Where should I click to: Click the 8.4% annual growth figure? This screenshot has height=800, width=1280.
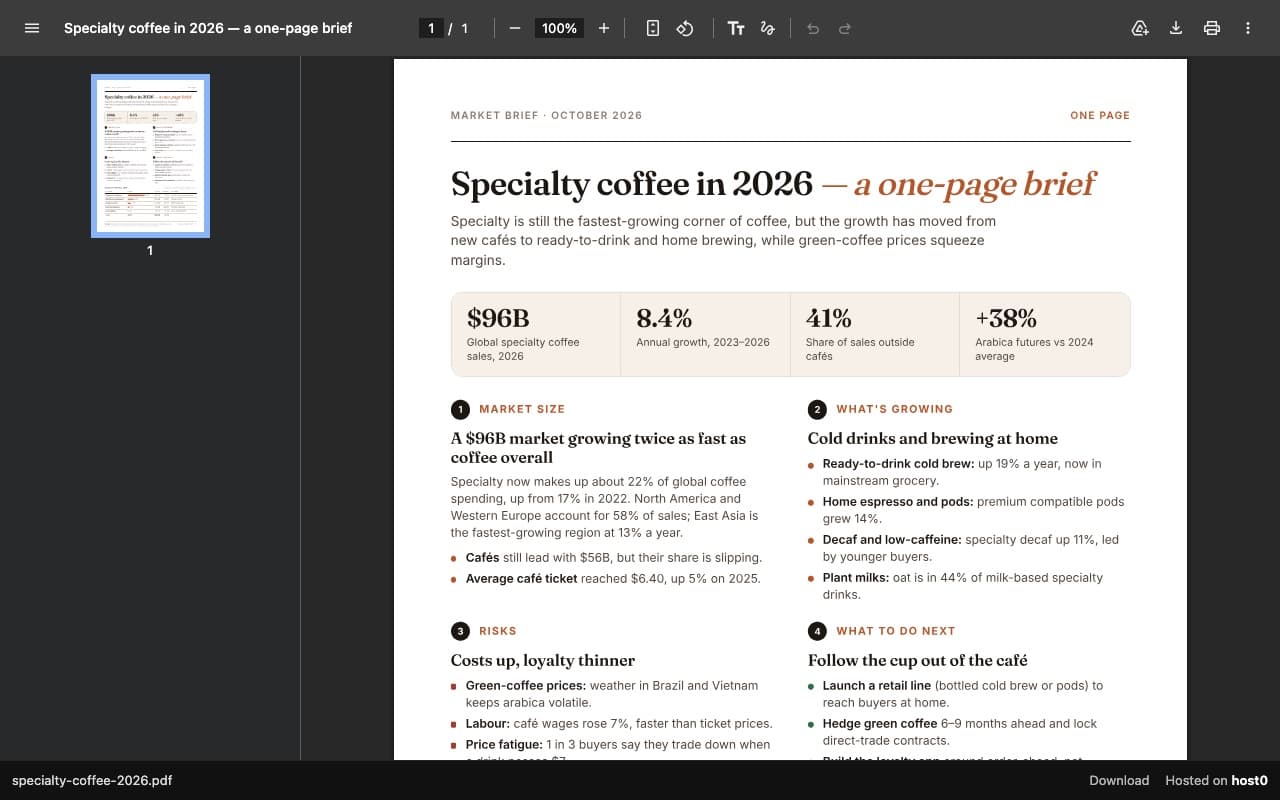pyautogui.click(x=664, y=318)
